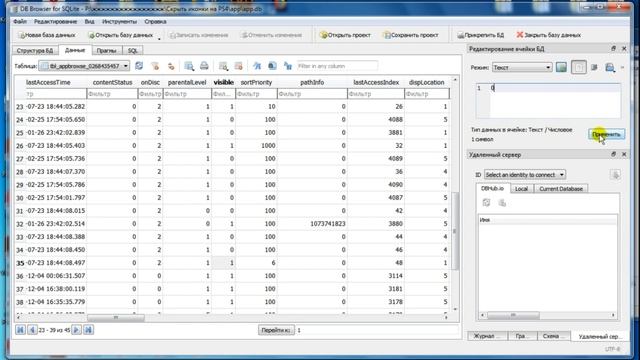Clear all filters with the funnel icon
640x360 pixels.
(155, 66)
